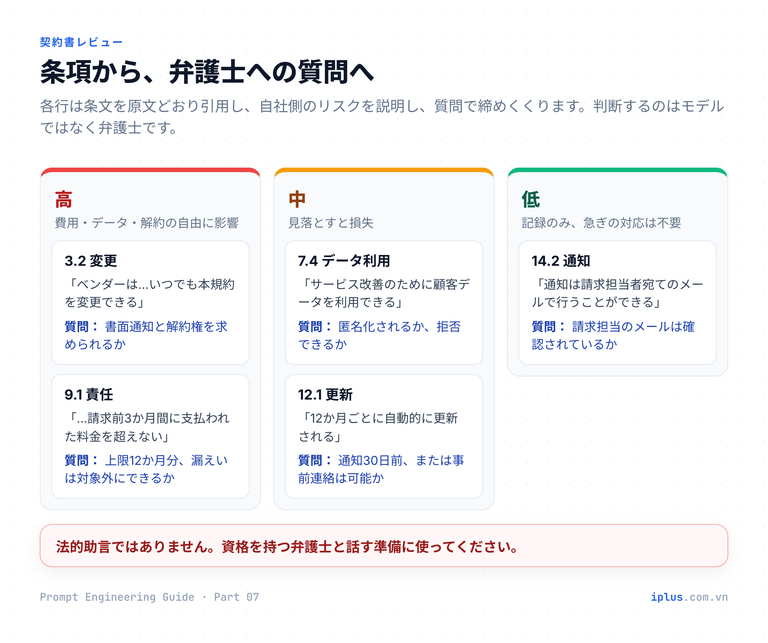Click the question 上限12か月分、漏えいは対象外にできるか
Screen dimensions: 768x643
146,469
